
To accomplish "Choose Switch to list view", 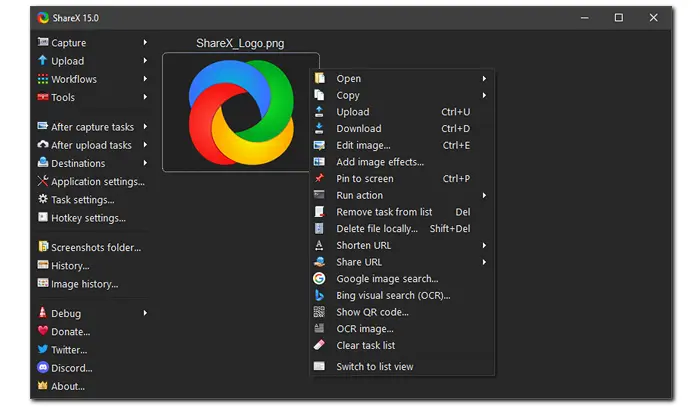I will [402, 366].
